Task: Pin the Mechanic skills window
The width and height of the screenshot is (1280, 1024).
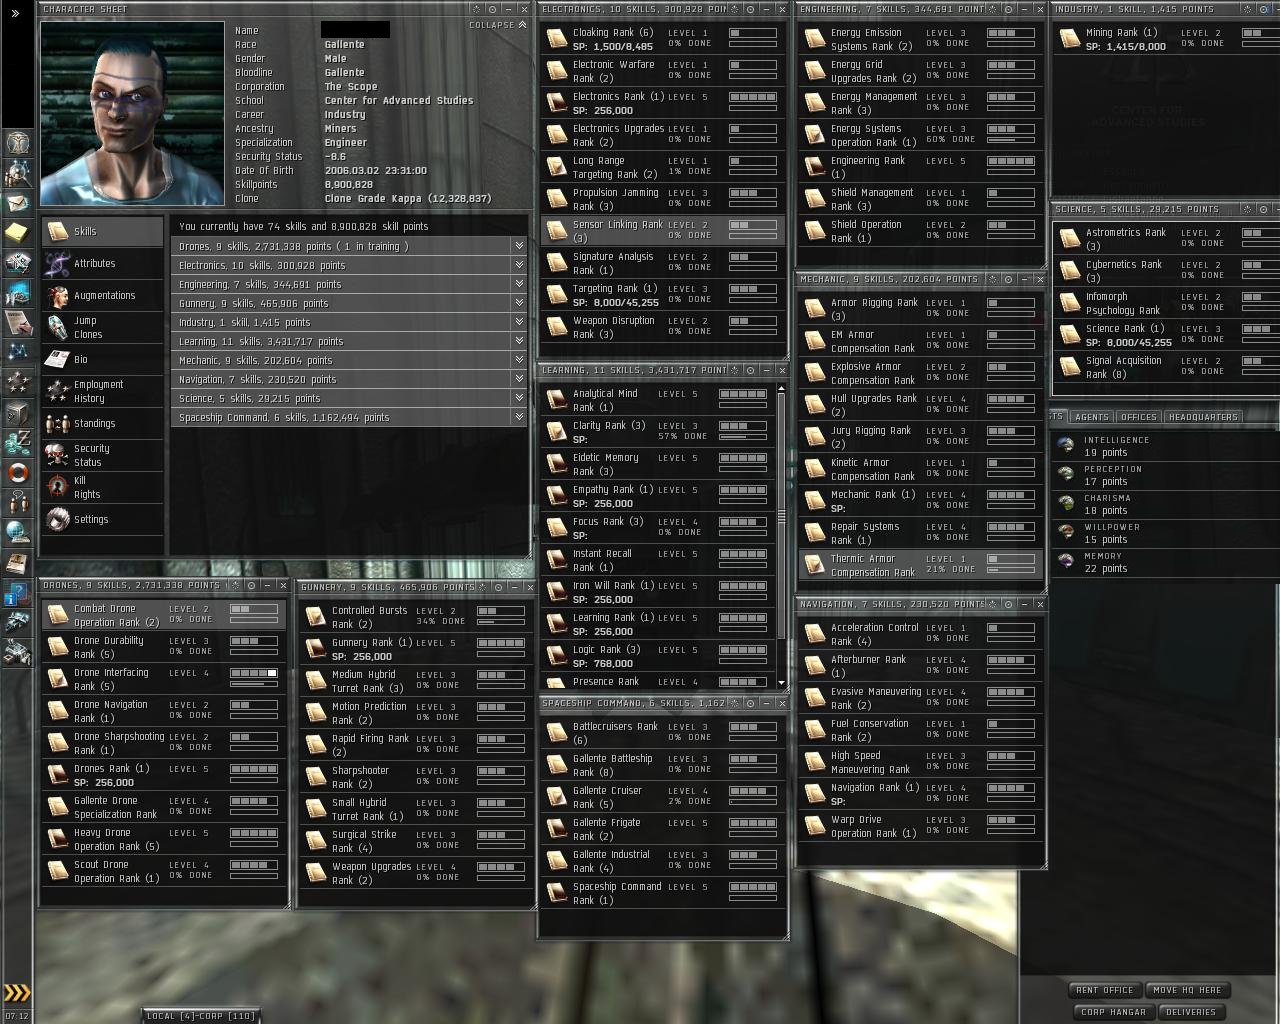Action: 1008,279
